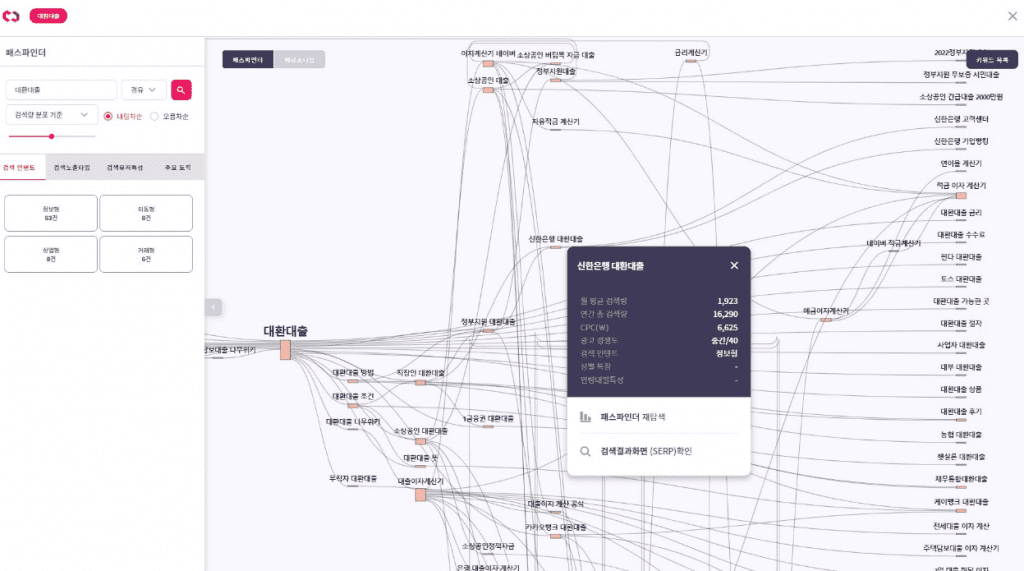Select the dark 패스파인더 view toggle button
The image size is (1024, 571).
(x=248, y=59)
